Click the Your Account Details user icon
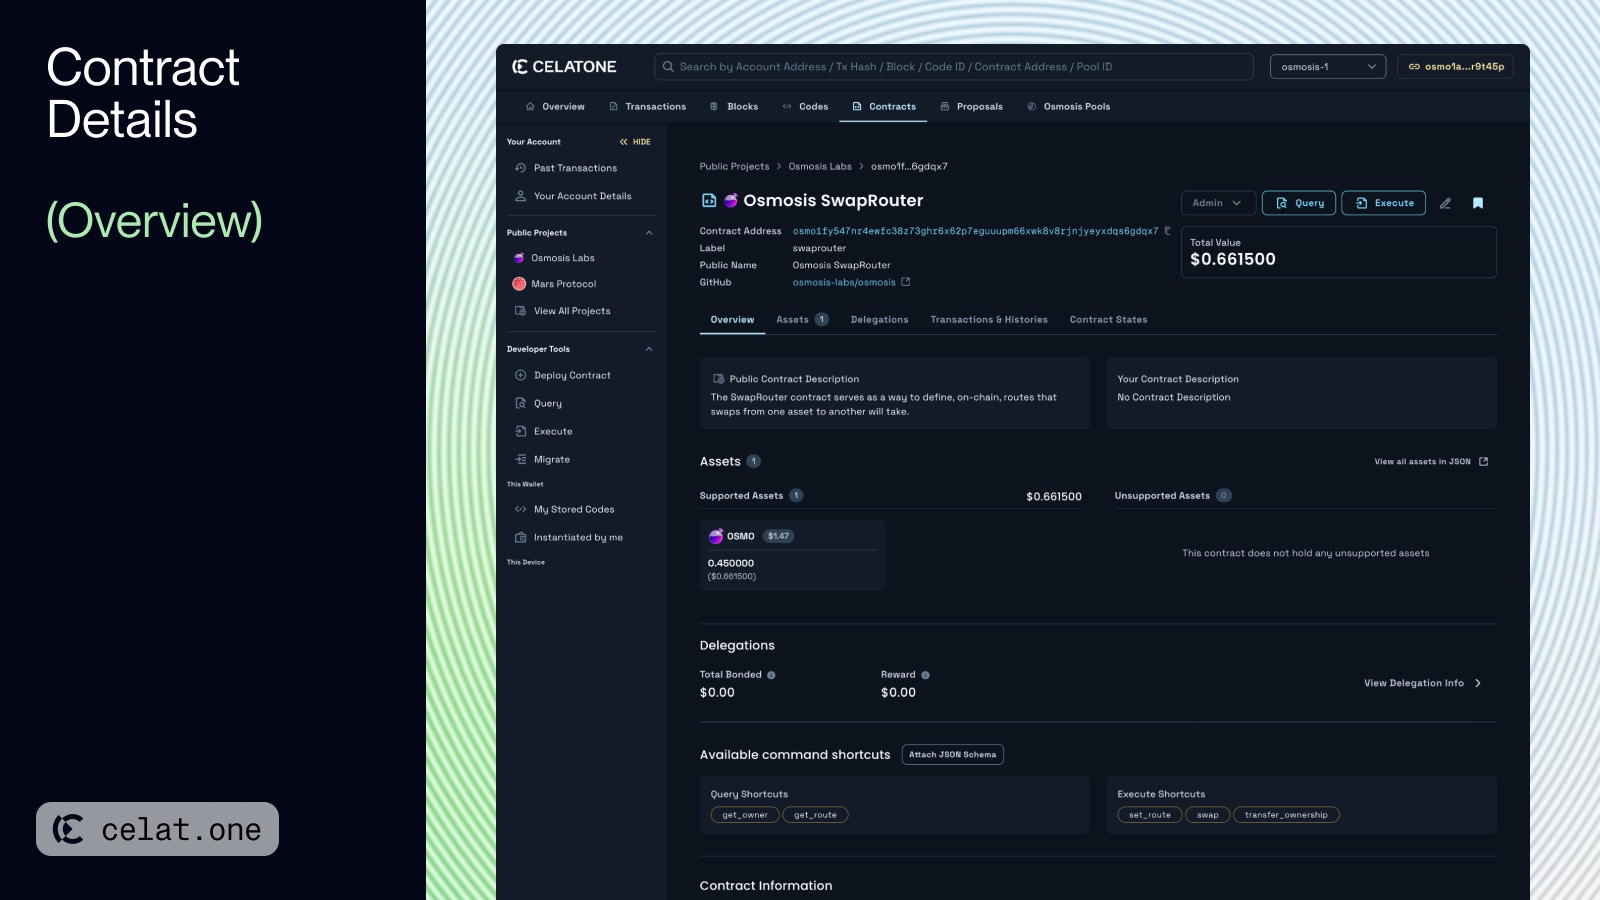This screenshot has width=1600, height=900. coord(520,196)
